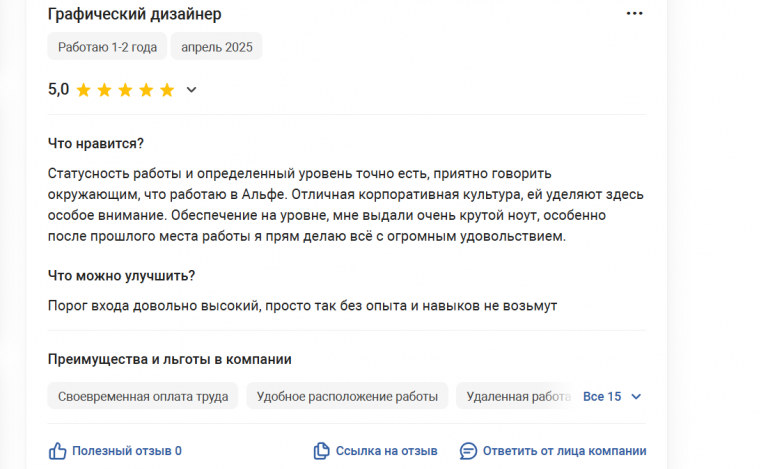Click the 'Порог входа довольно высокий' review text
Screen dimensions: 768x469
302,306
